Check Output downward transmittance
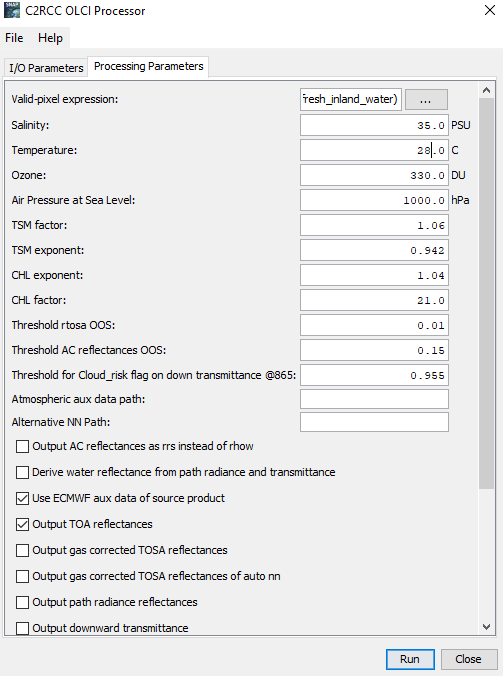Image resolution: width=503 pixels, height=676 pixels. pyautogui.click(x=22, y=628)
